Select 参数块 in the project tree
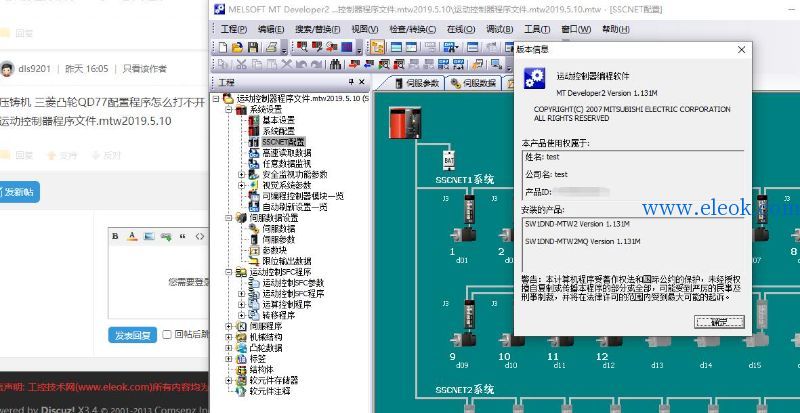 pos(274,250)
